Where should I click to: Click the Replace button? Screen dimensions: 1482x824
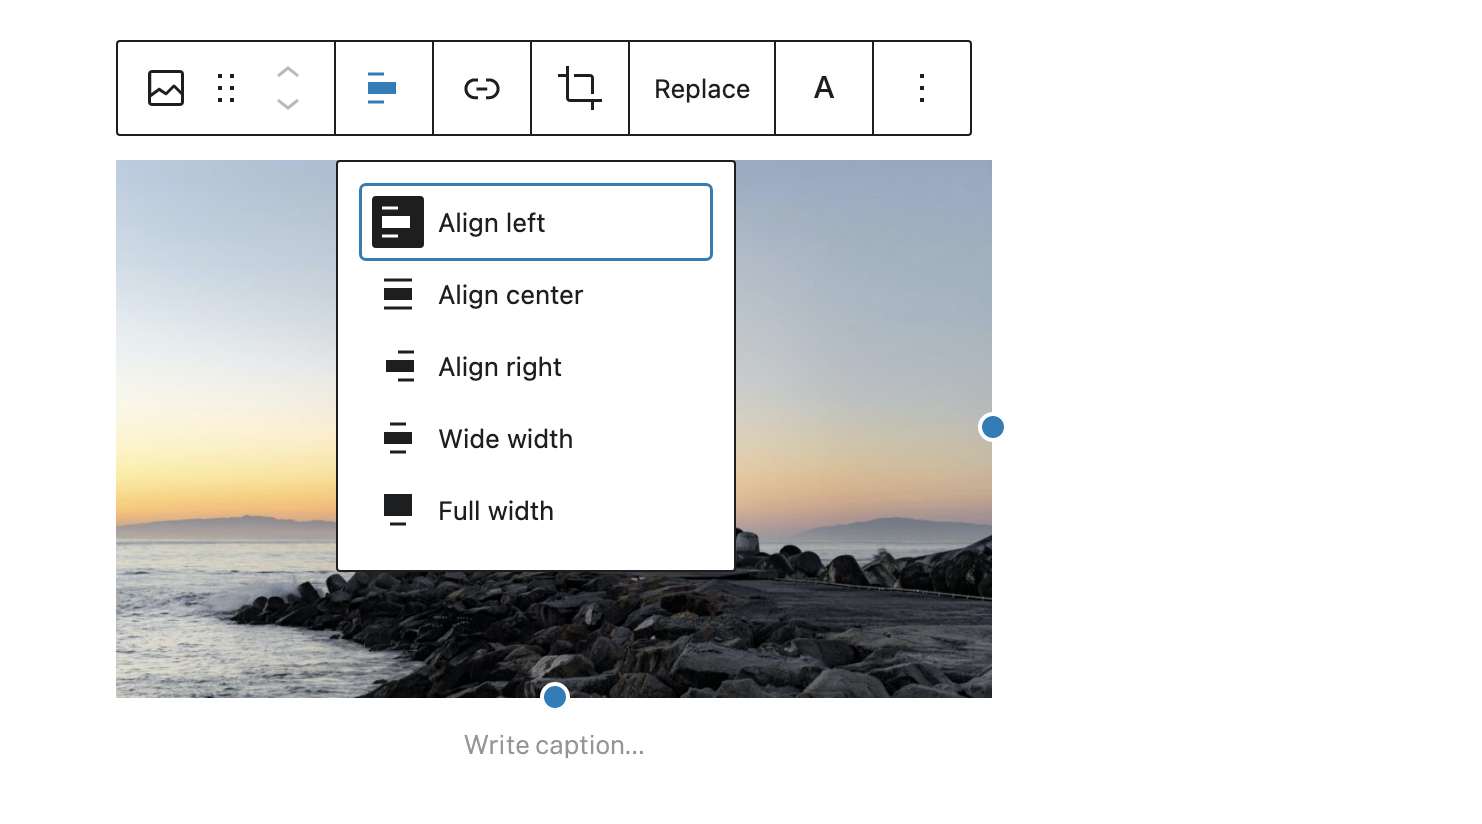click(x=702, y=88)
